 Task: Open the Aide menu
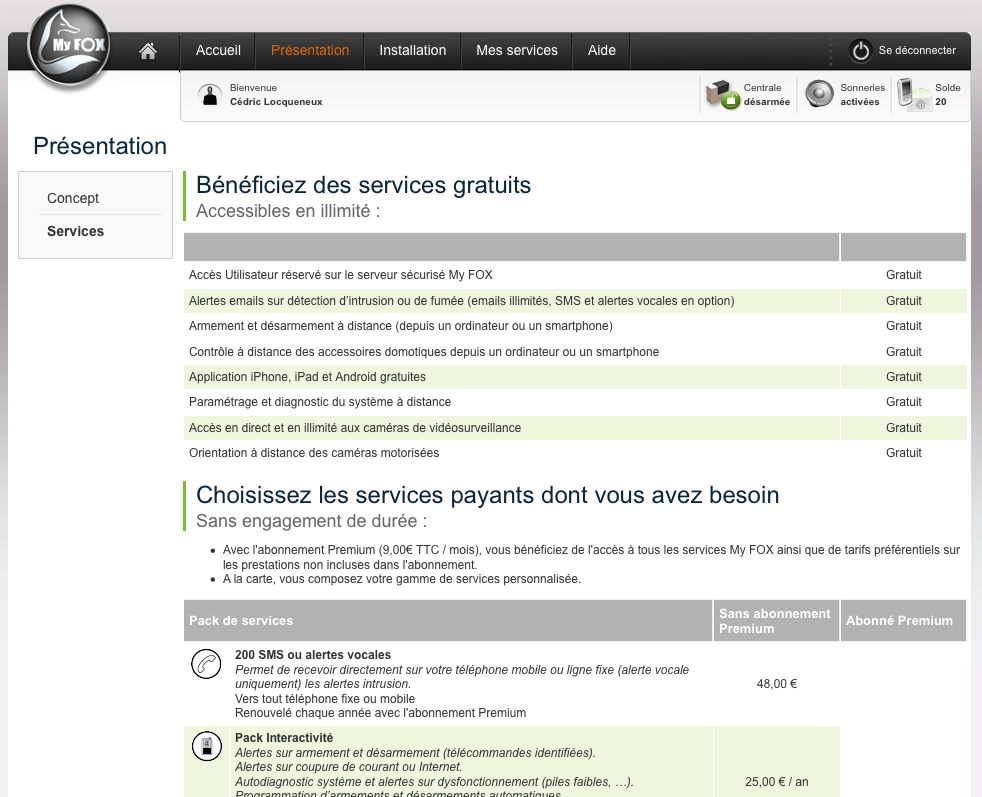(602, 51)
